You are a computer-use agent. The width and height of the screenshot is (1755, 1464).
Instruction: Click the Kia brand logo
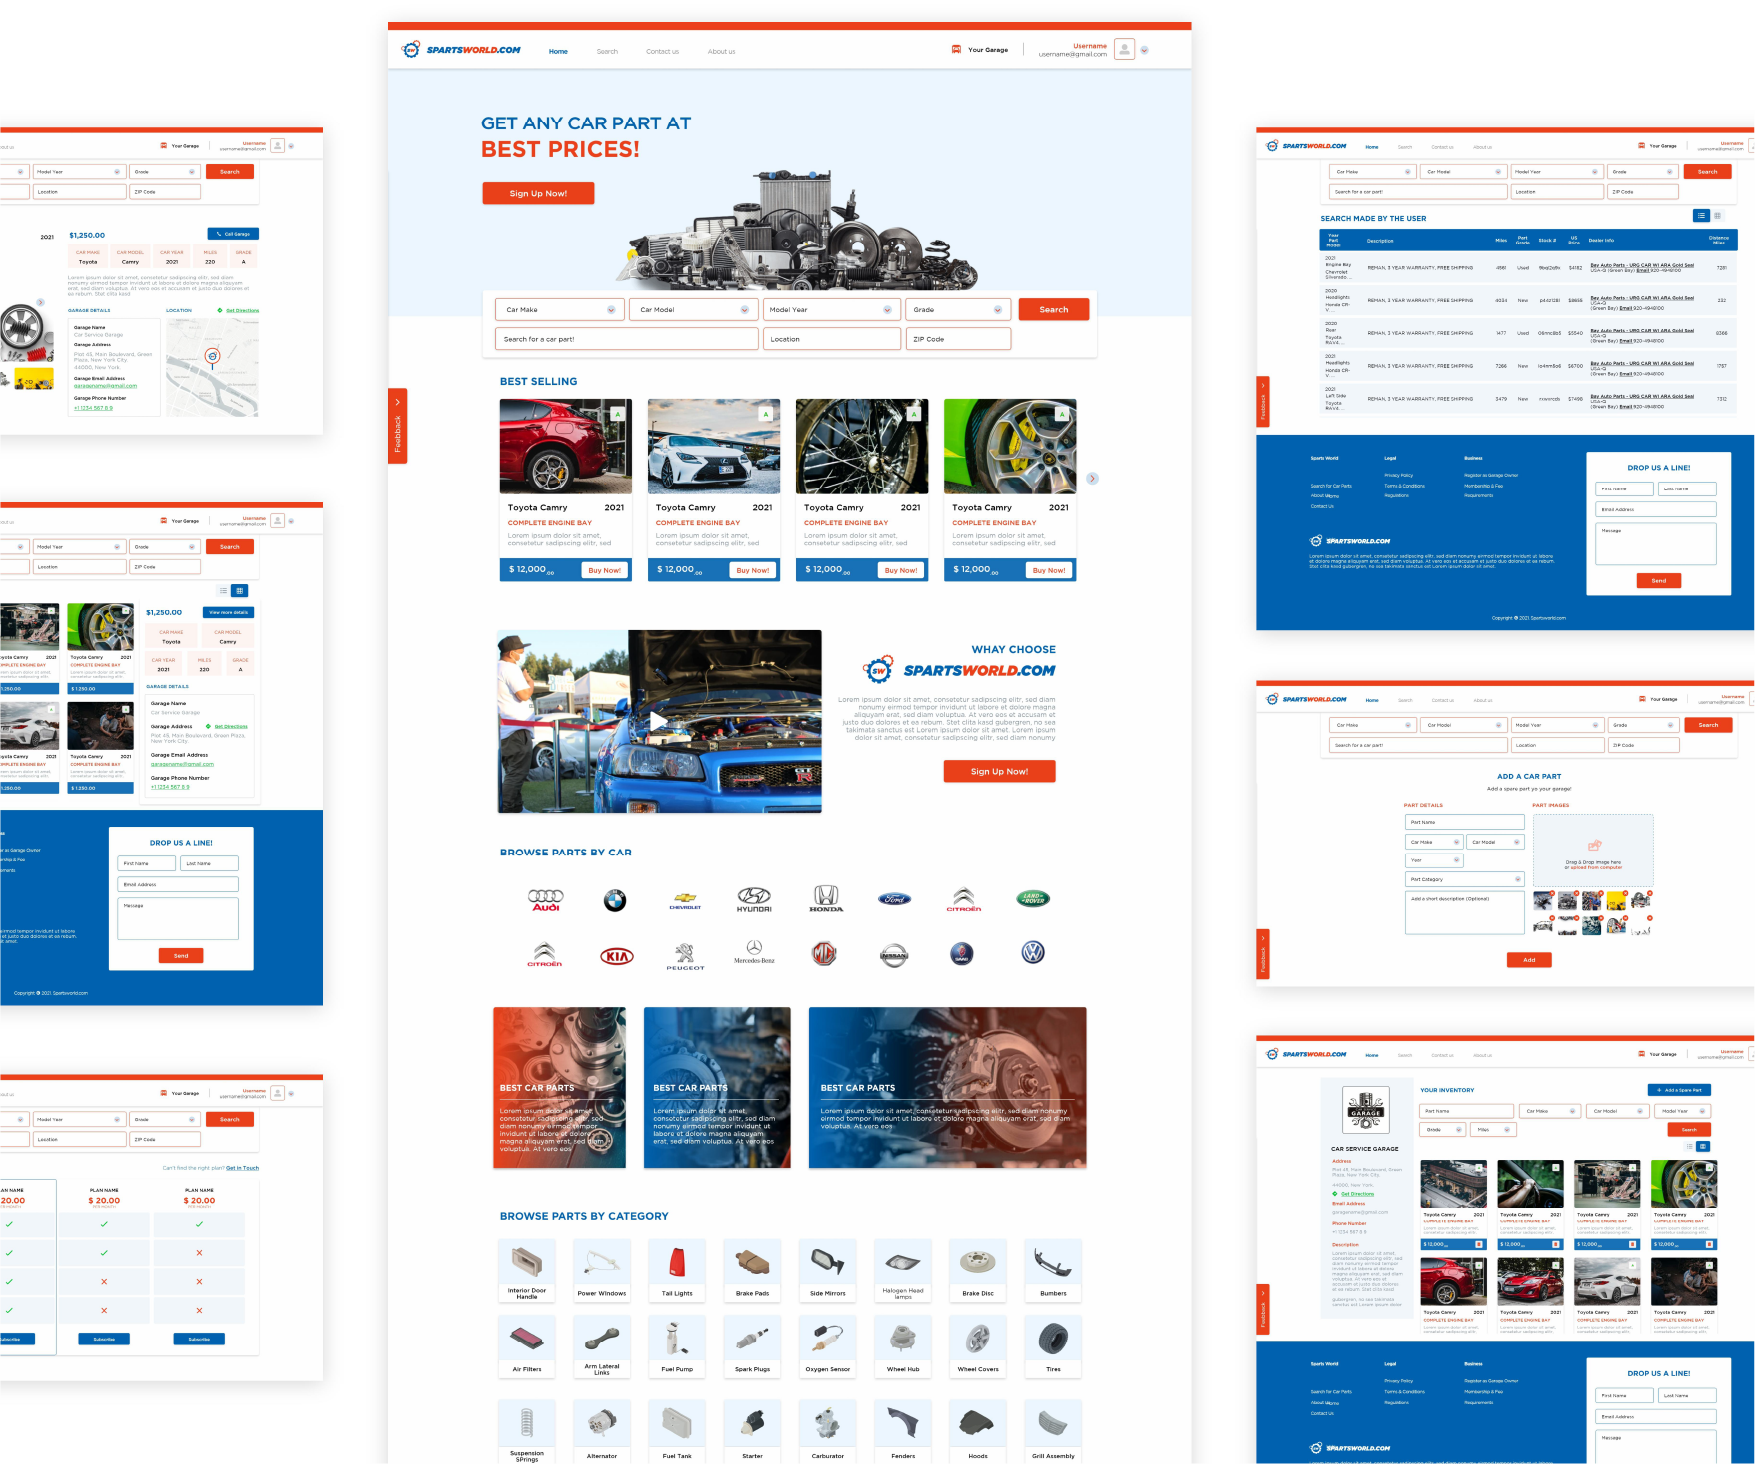coord(616,956)
